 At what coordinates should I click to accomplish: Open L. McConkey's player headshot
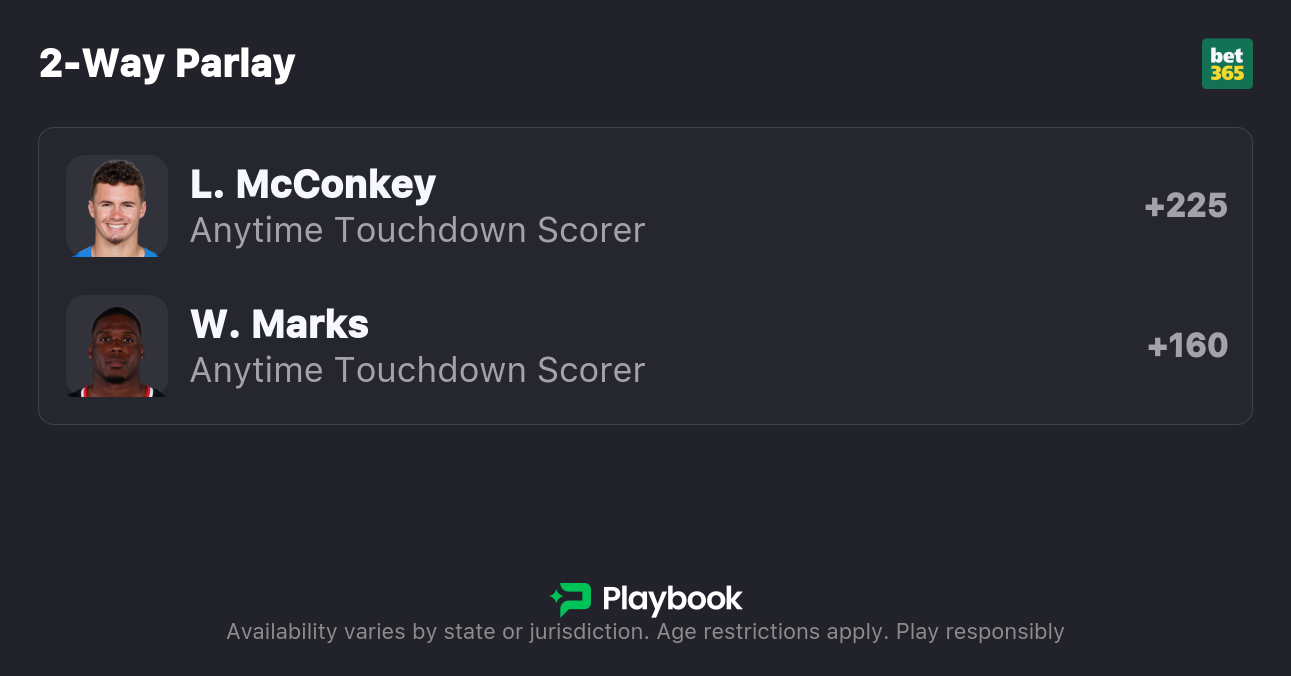pos(117,206)
